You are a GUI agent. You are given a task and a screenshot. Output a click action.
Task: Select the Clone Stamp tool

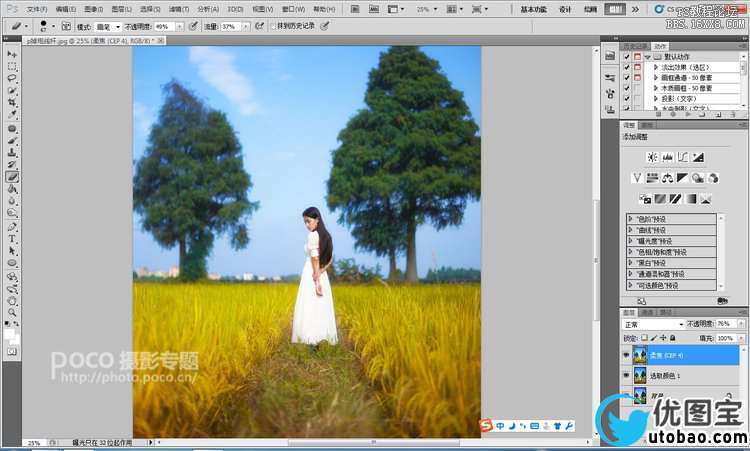(x=12, y=153)
